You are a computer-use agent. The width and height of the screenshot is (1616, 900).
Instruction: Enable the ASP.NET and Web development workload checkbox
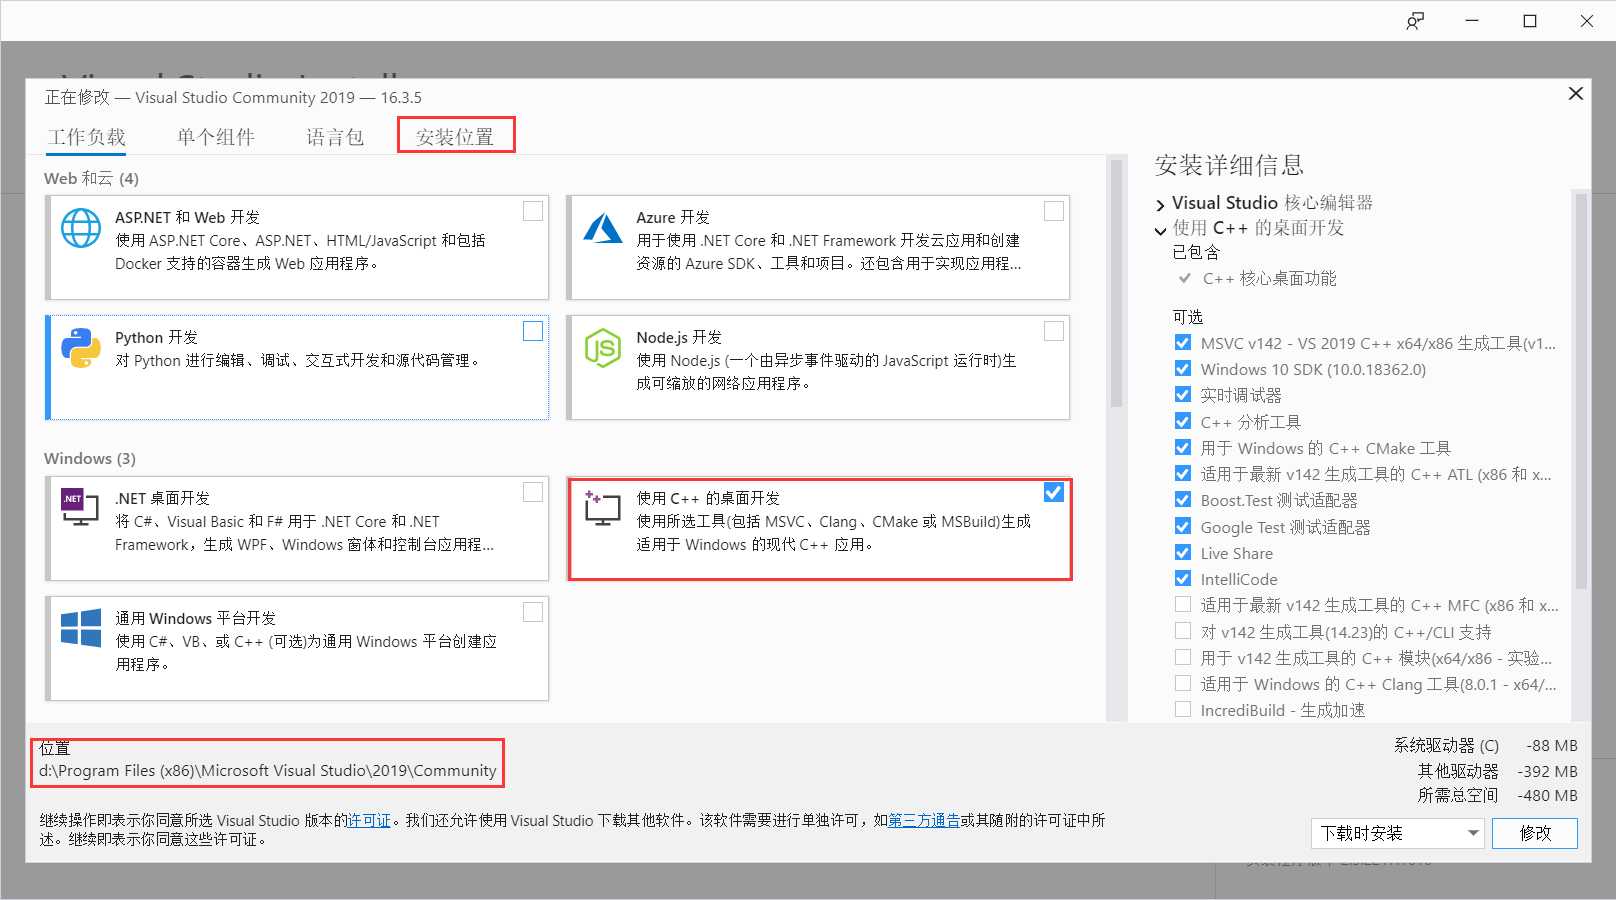click(533, 211)
